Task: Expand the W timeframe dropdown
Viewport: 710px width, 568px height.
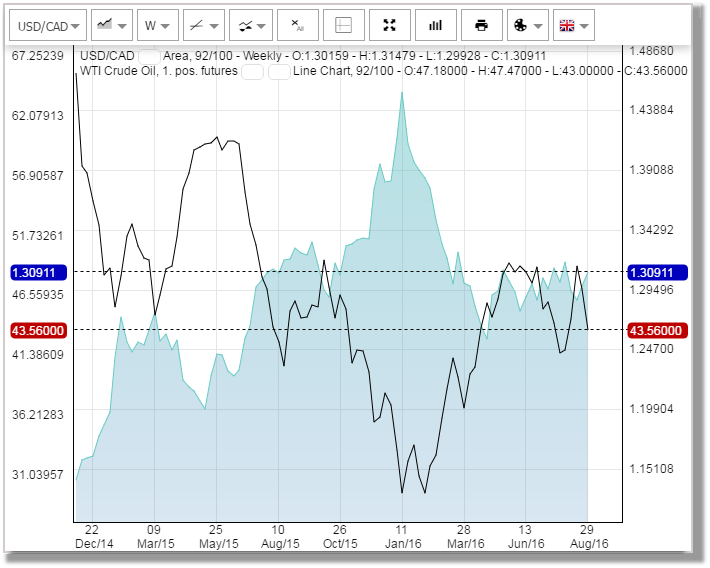Action: pyautogui.click(x=156, y=25)
